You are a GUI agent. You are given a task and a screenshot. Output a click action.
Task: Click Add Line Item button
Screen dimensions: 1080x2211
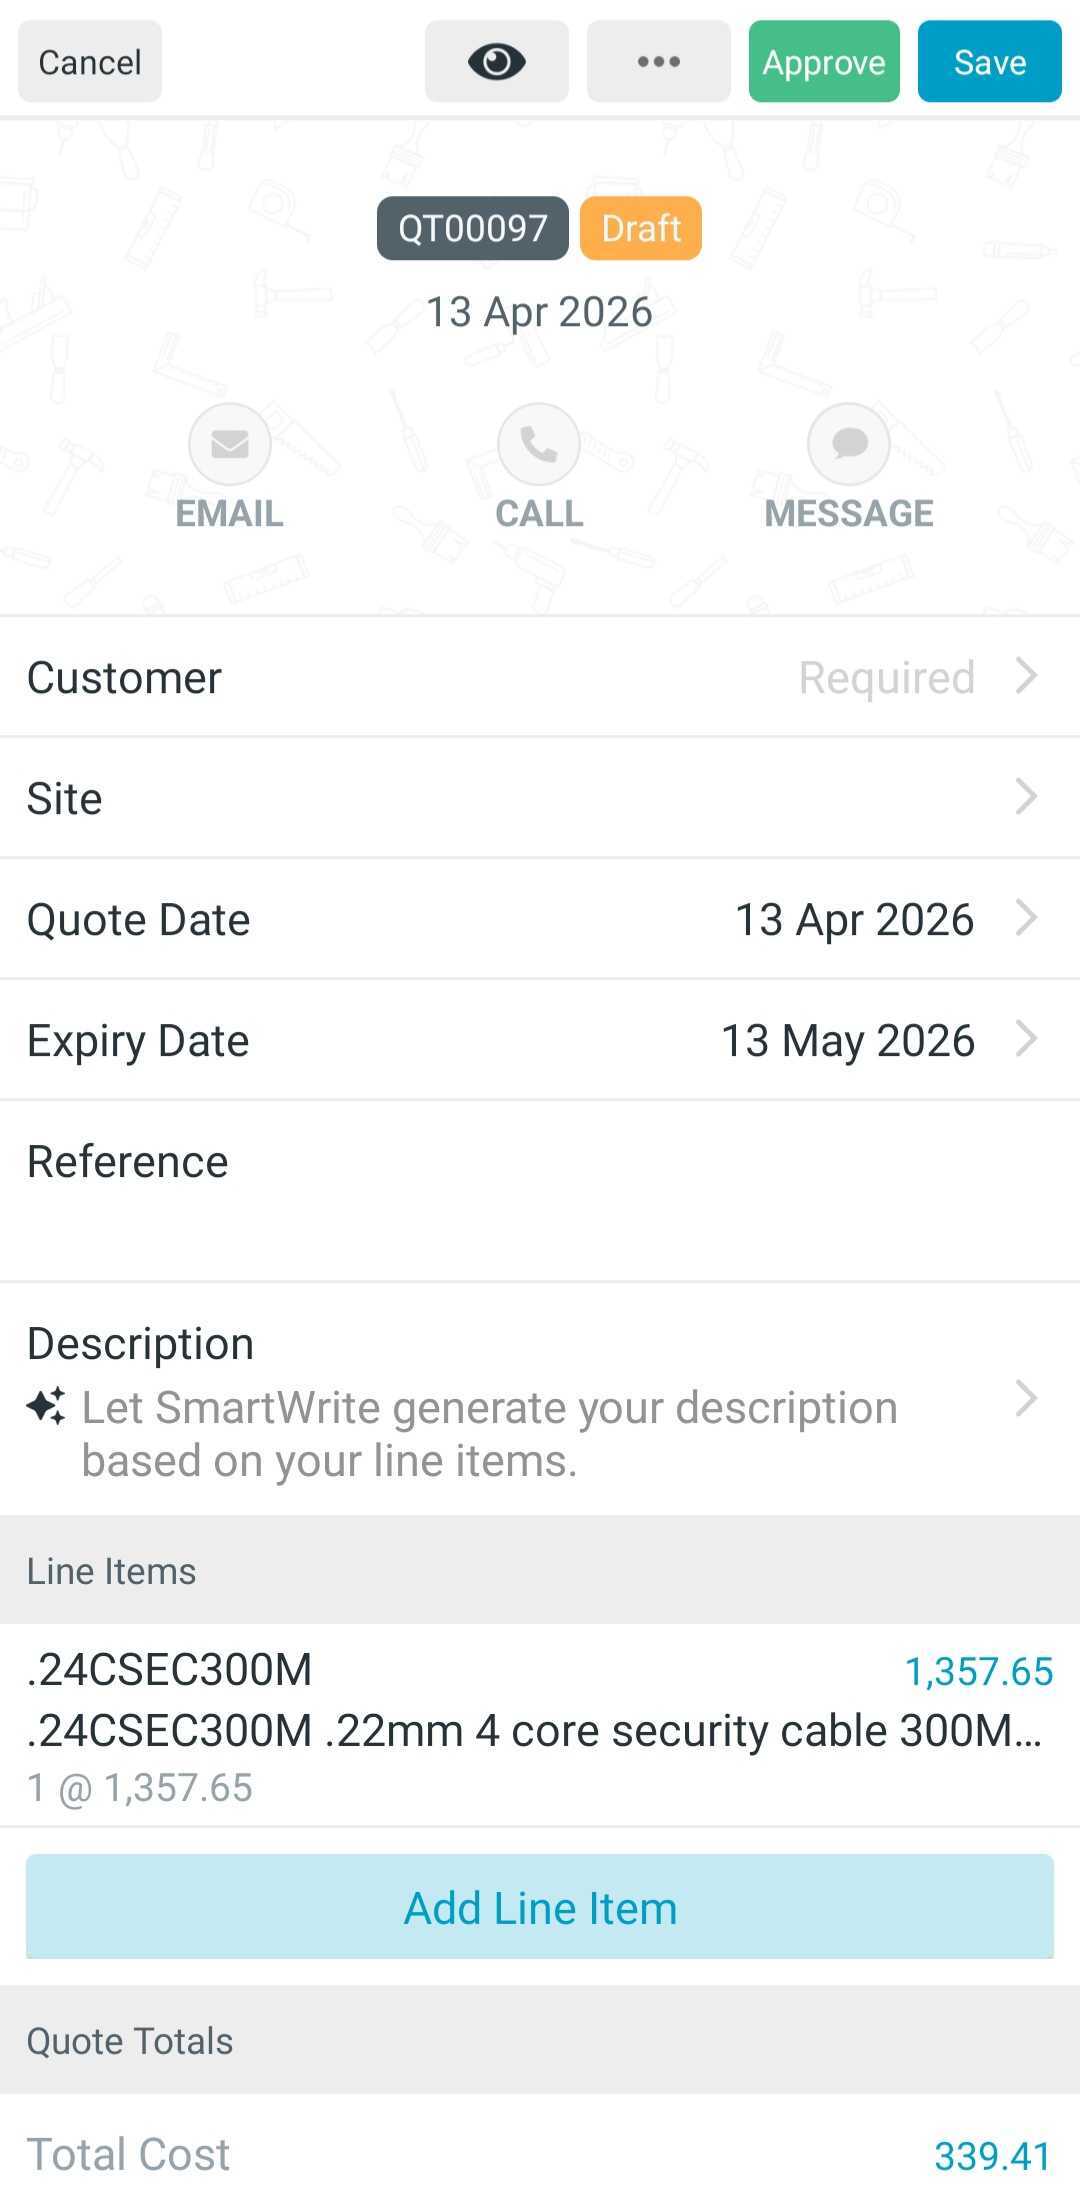pos(540,1907)
